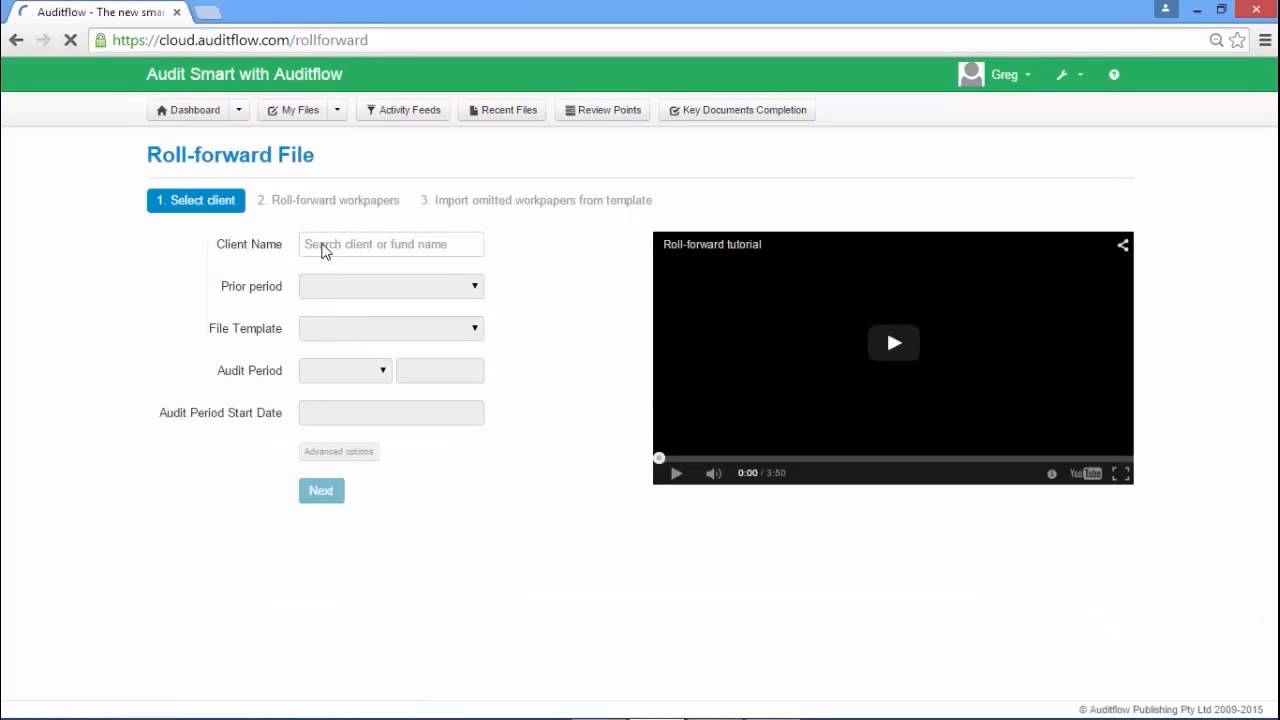Expand the My Files dropdown arrow
The height and width of the screenshot is (720, 1280).
(337, 110)
